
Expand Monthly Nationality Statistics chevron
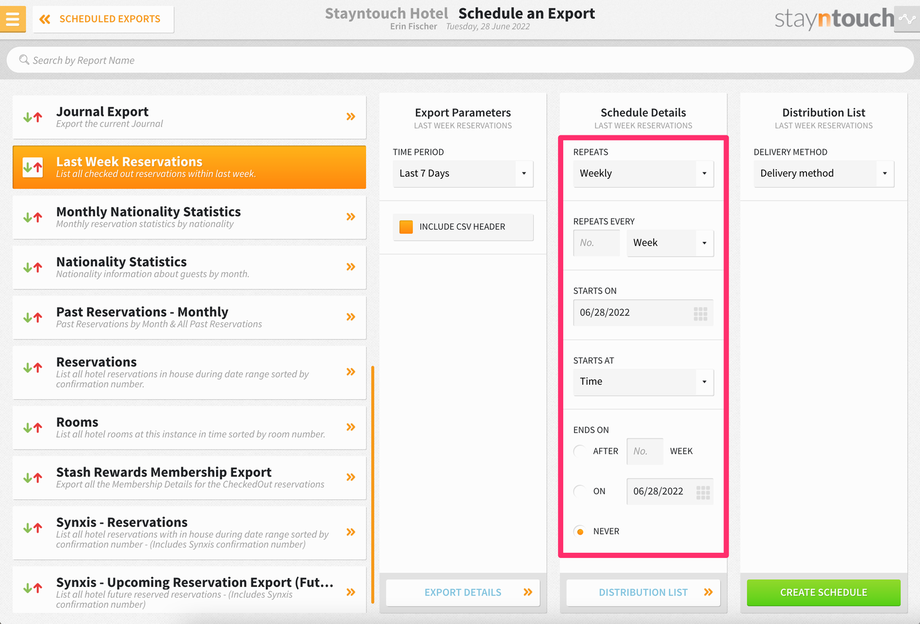[351, 216]
